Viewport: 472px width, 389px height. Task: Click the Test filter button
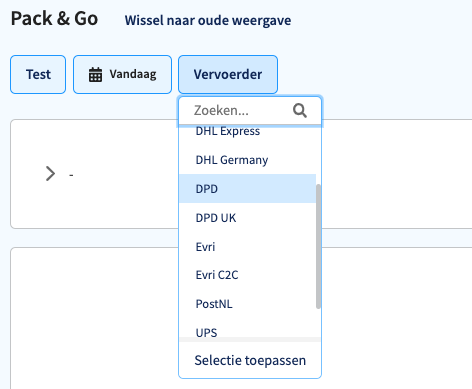pyautogui.click(x=38, y=74)
